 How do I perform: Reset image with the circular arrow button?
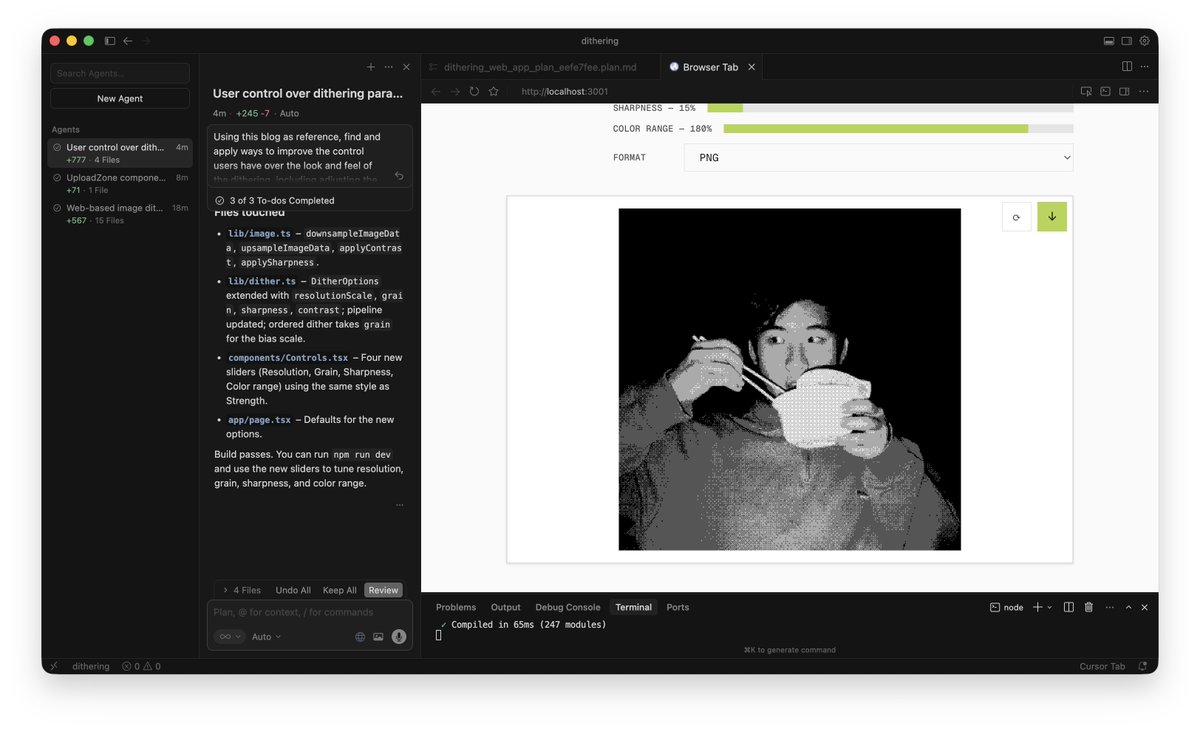[x=1016, y=217]
